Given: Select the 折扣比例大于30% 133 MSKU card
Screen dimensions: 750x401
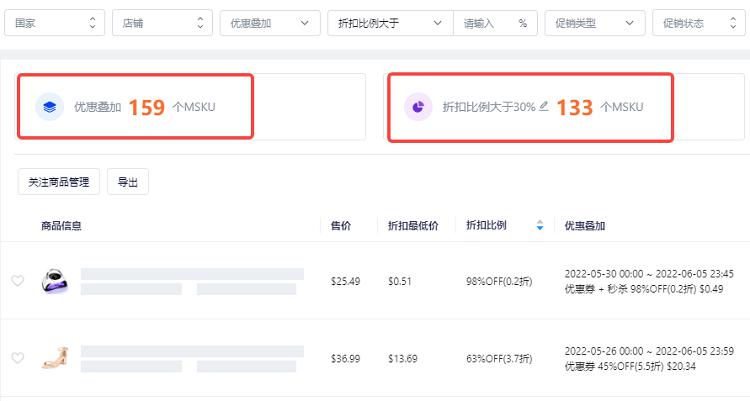Looking at the screenshot, I should pos(530,106).
